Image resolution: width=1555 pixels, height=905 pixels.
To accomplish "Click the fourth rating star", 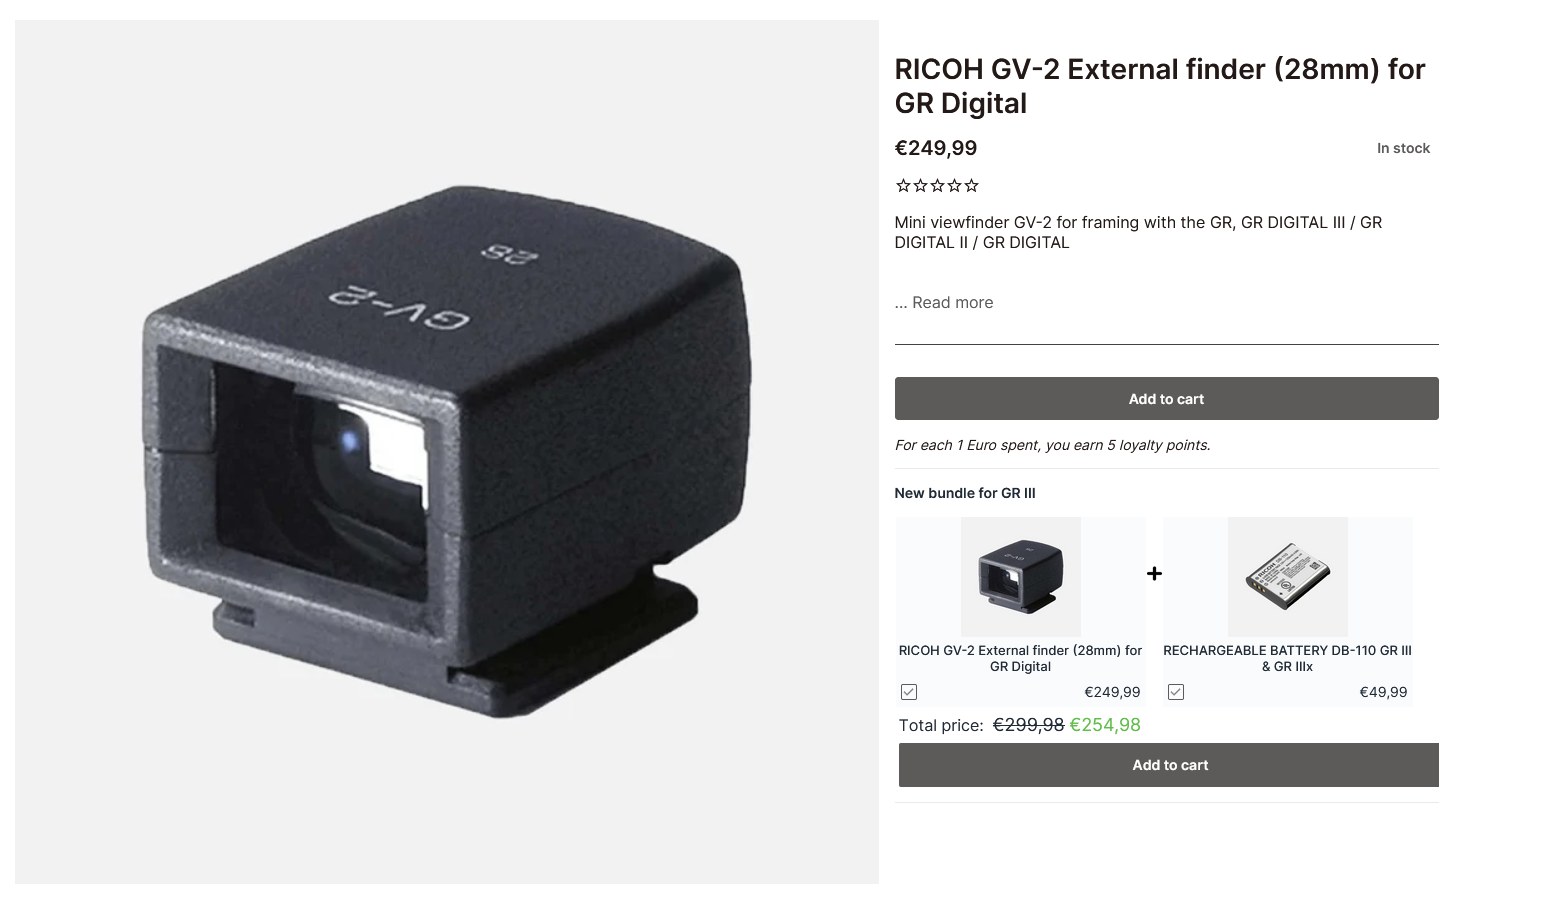I will point(954,185).
